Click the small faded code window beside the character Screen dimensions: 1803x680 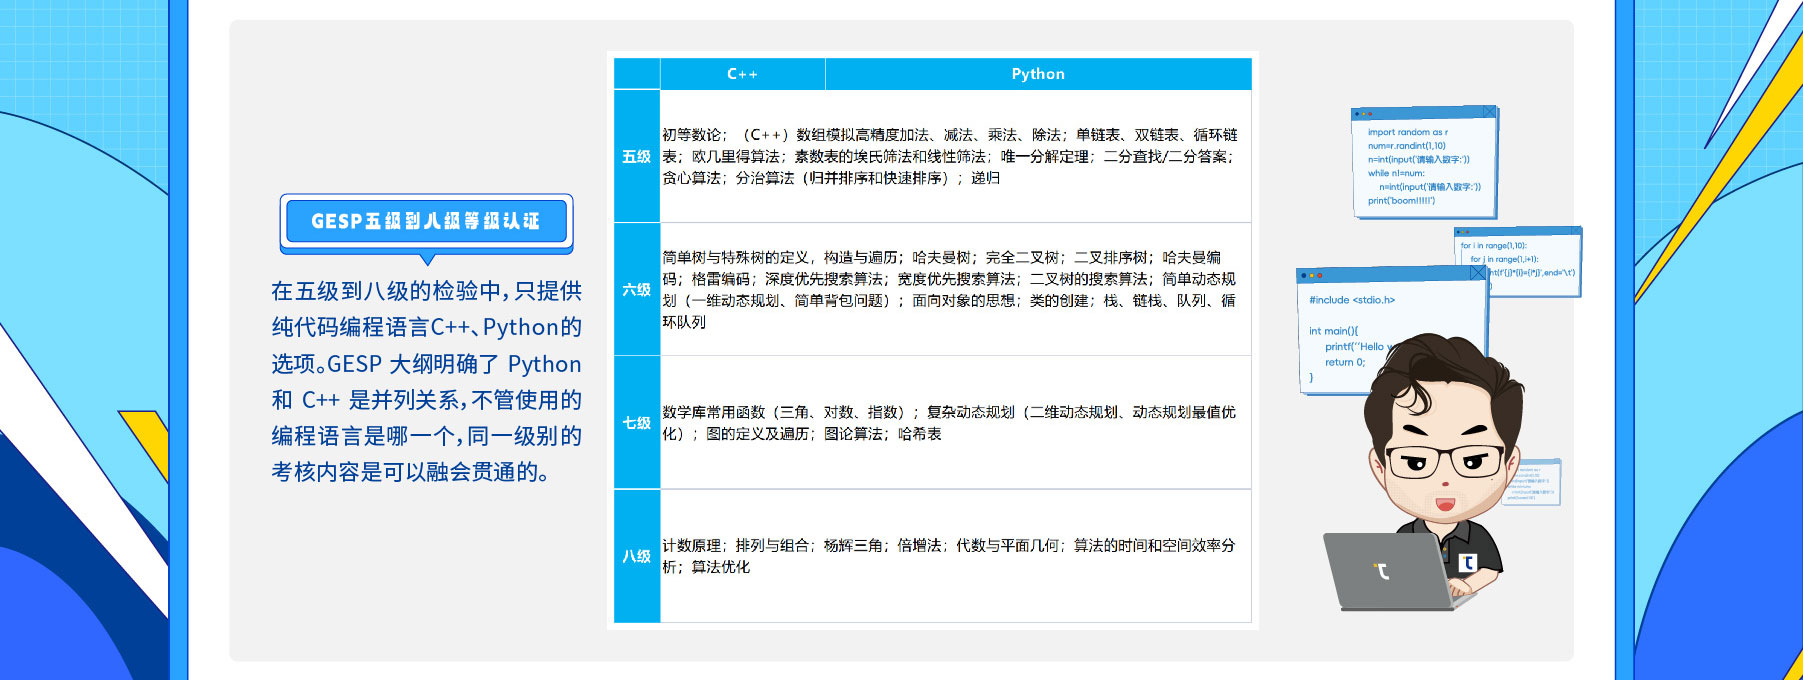[1534, 482]
